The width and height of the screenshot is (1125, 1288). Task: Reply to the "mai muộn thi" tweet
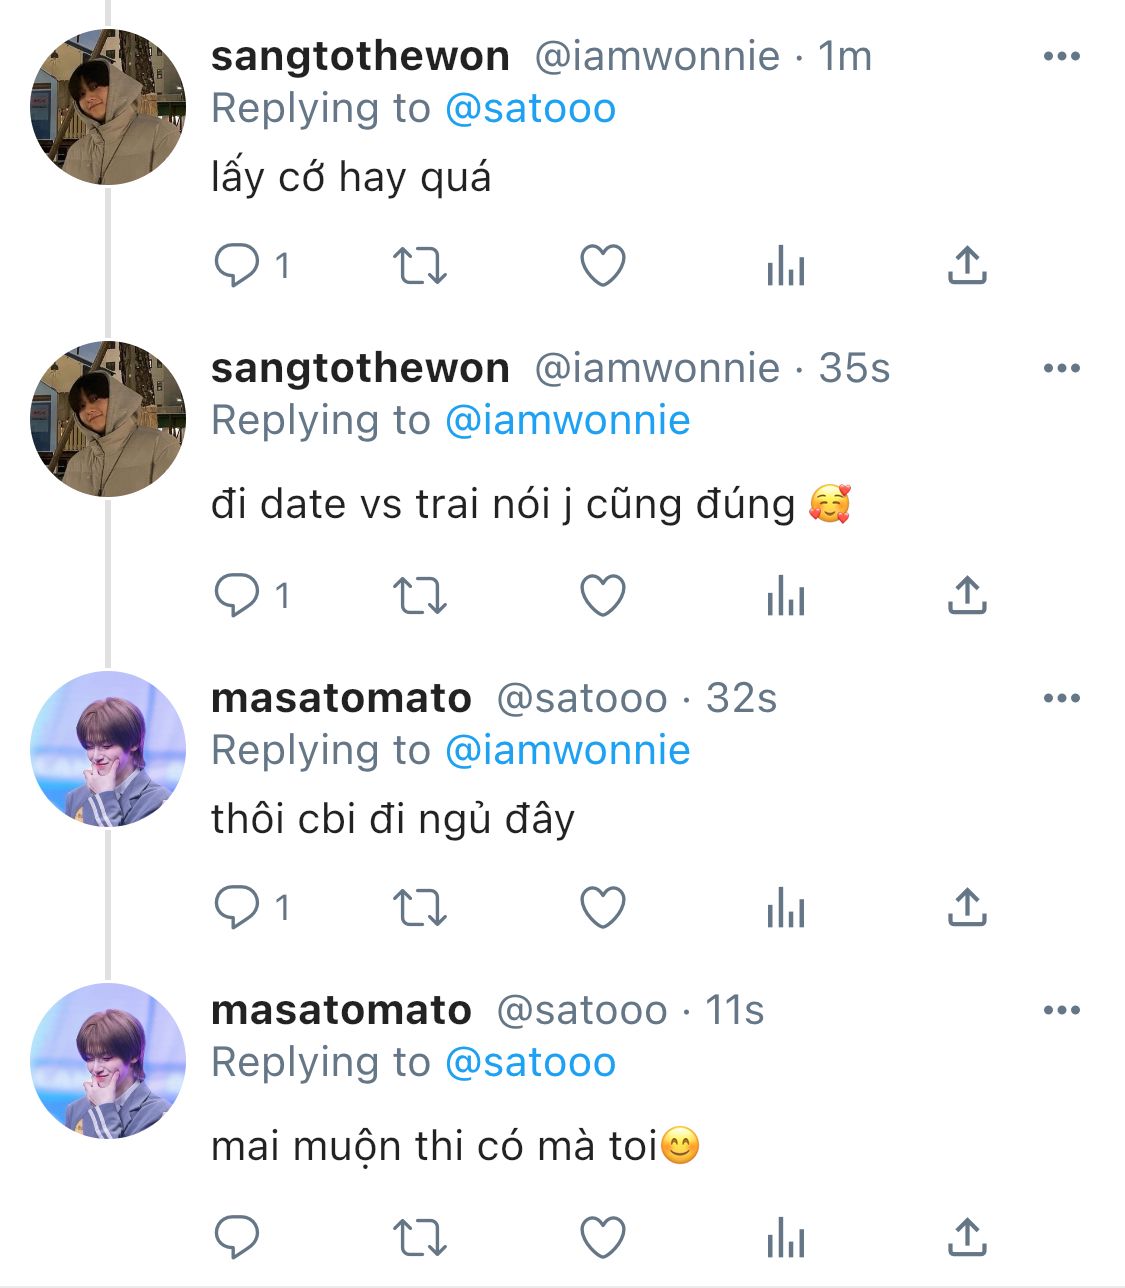pos(237,1238)
